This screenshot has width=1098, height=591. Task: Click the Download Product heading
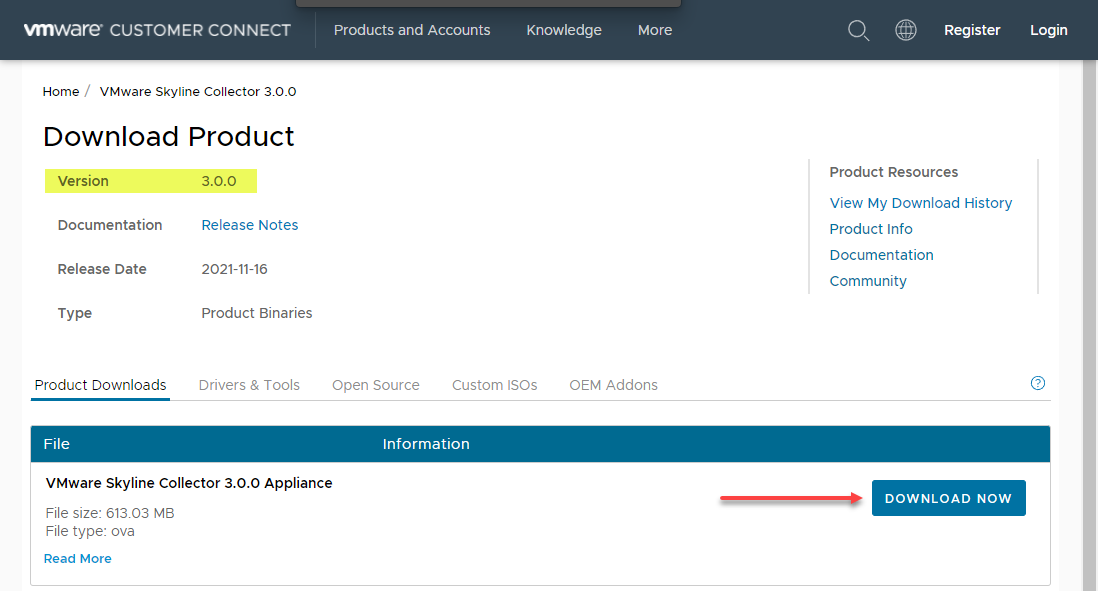[x=169, y=137]
